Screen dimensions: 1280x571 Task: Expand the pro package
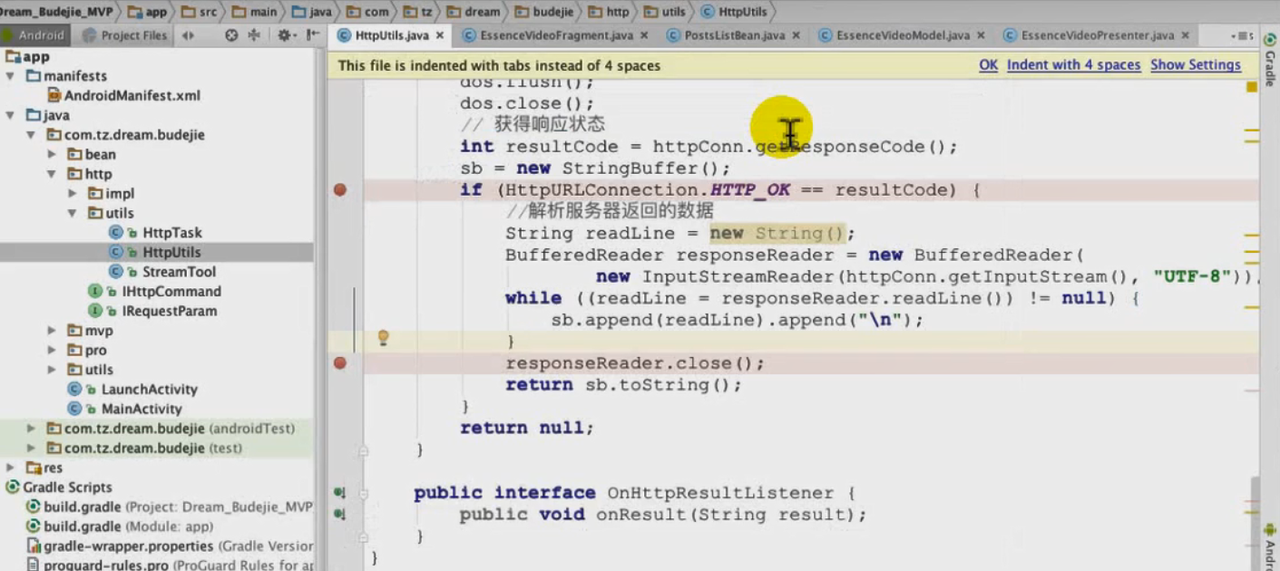click(x=52, y=350)
